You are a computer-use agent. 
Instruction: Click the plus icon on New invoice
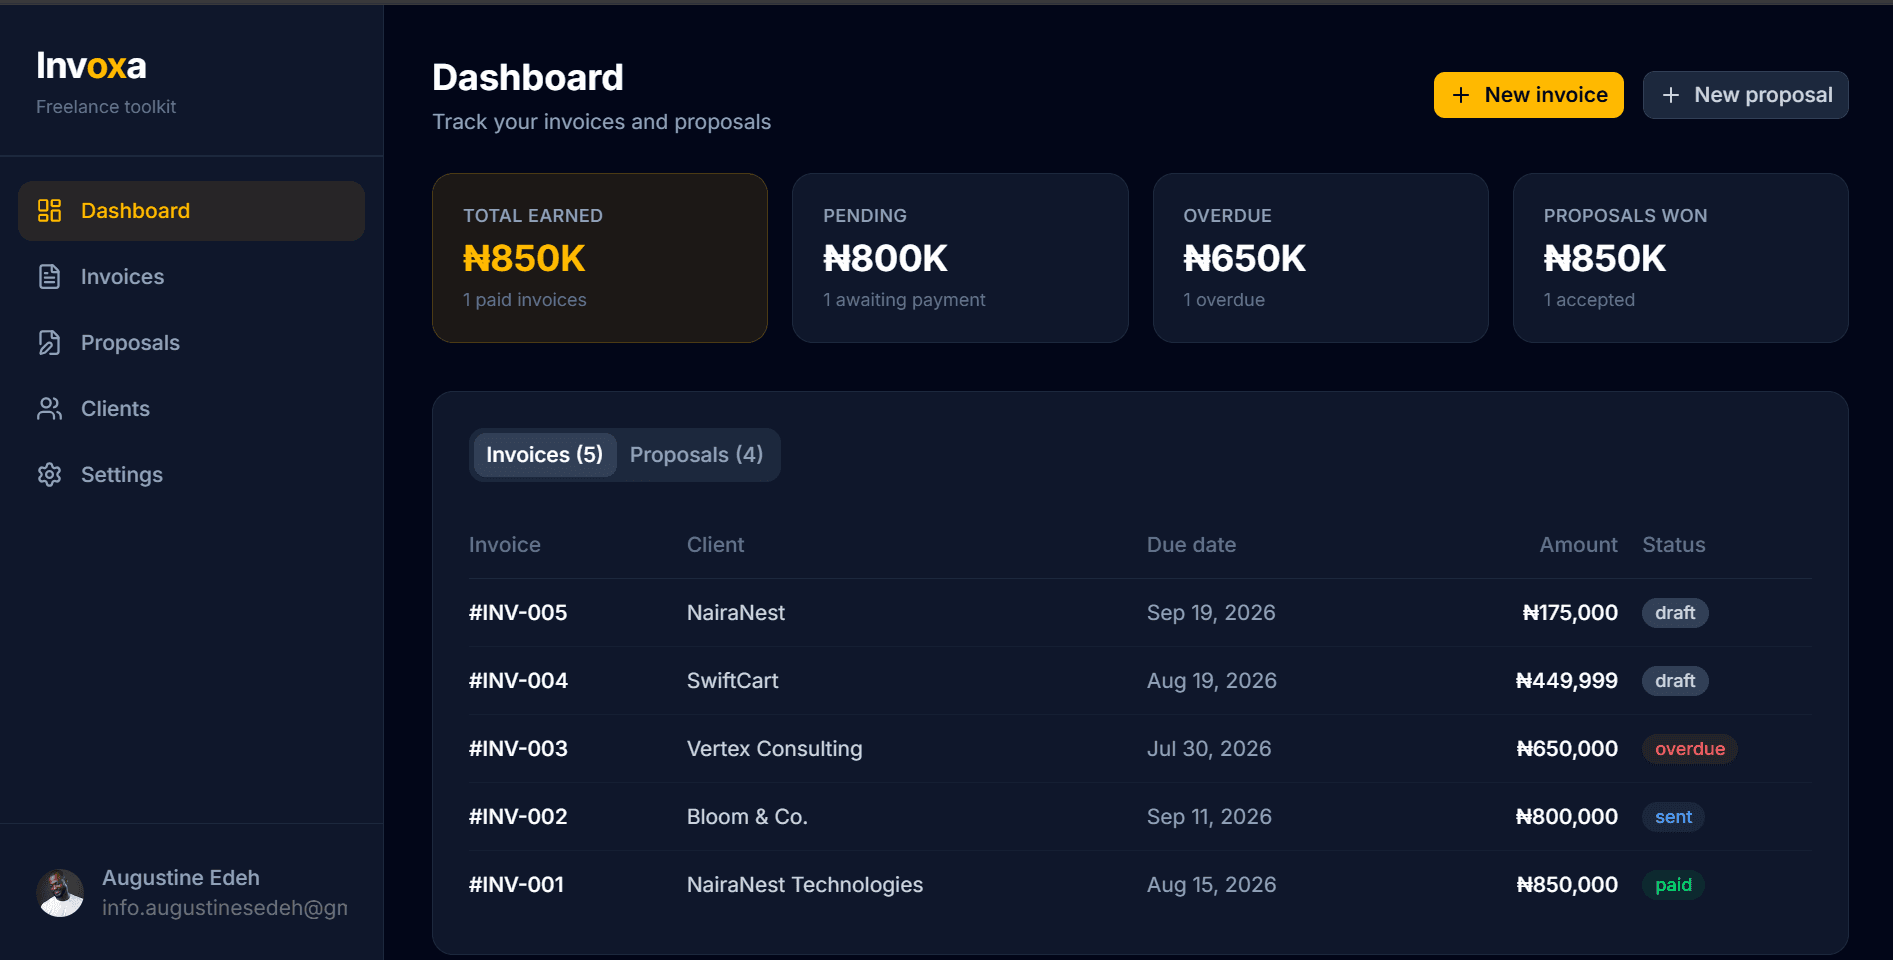point(1461,95)
